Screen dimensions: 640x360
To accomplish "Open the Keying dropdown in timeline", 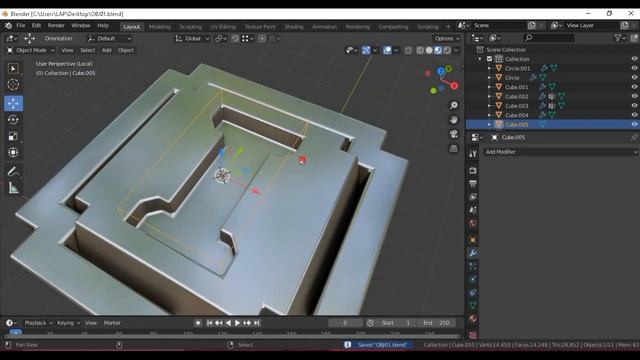I will [68, 323].
